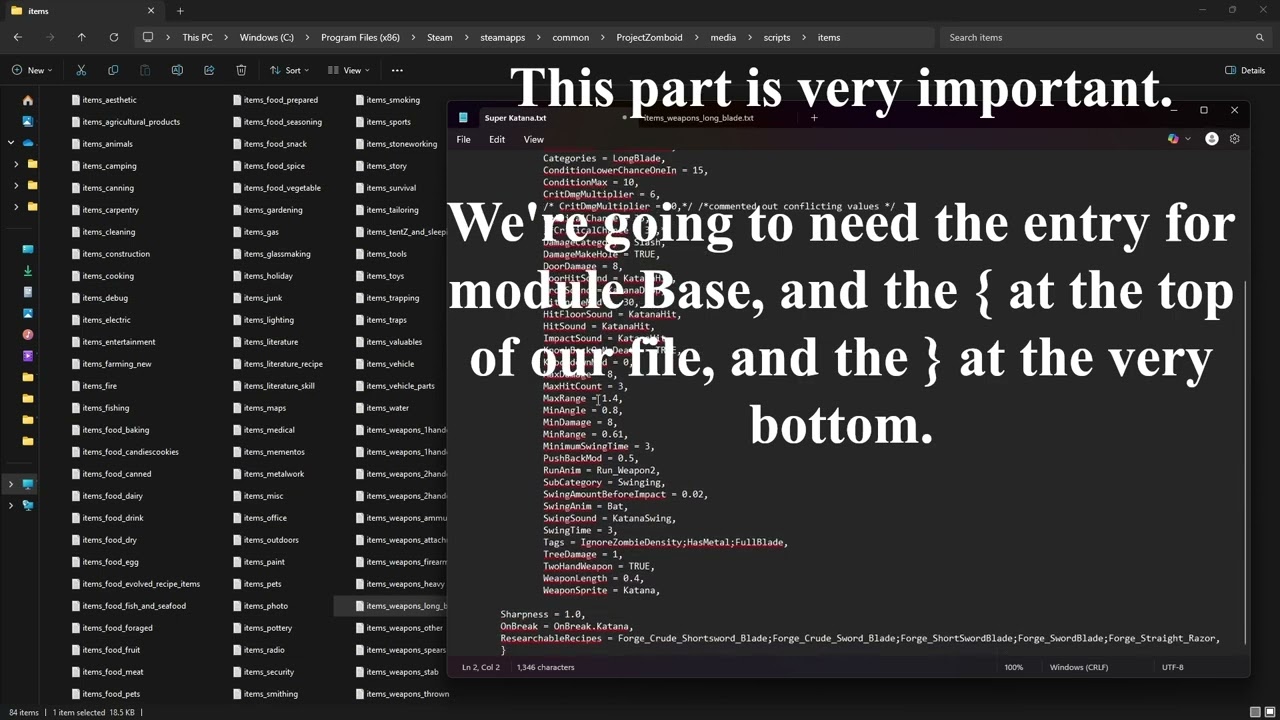Click the Ln 2, Col 2 status entry
The width and height of the screenshot is (1280, 720).
click(481, 667)
